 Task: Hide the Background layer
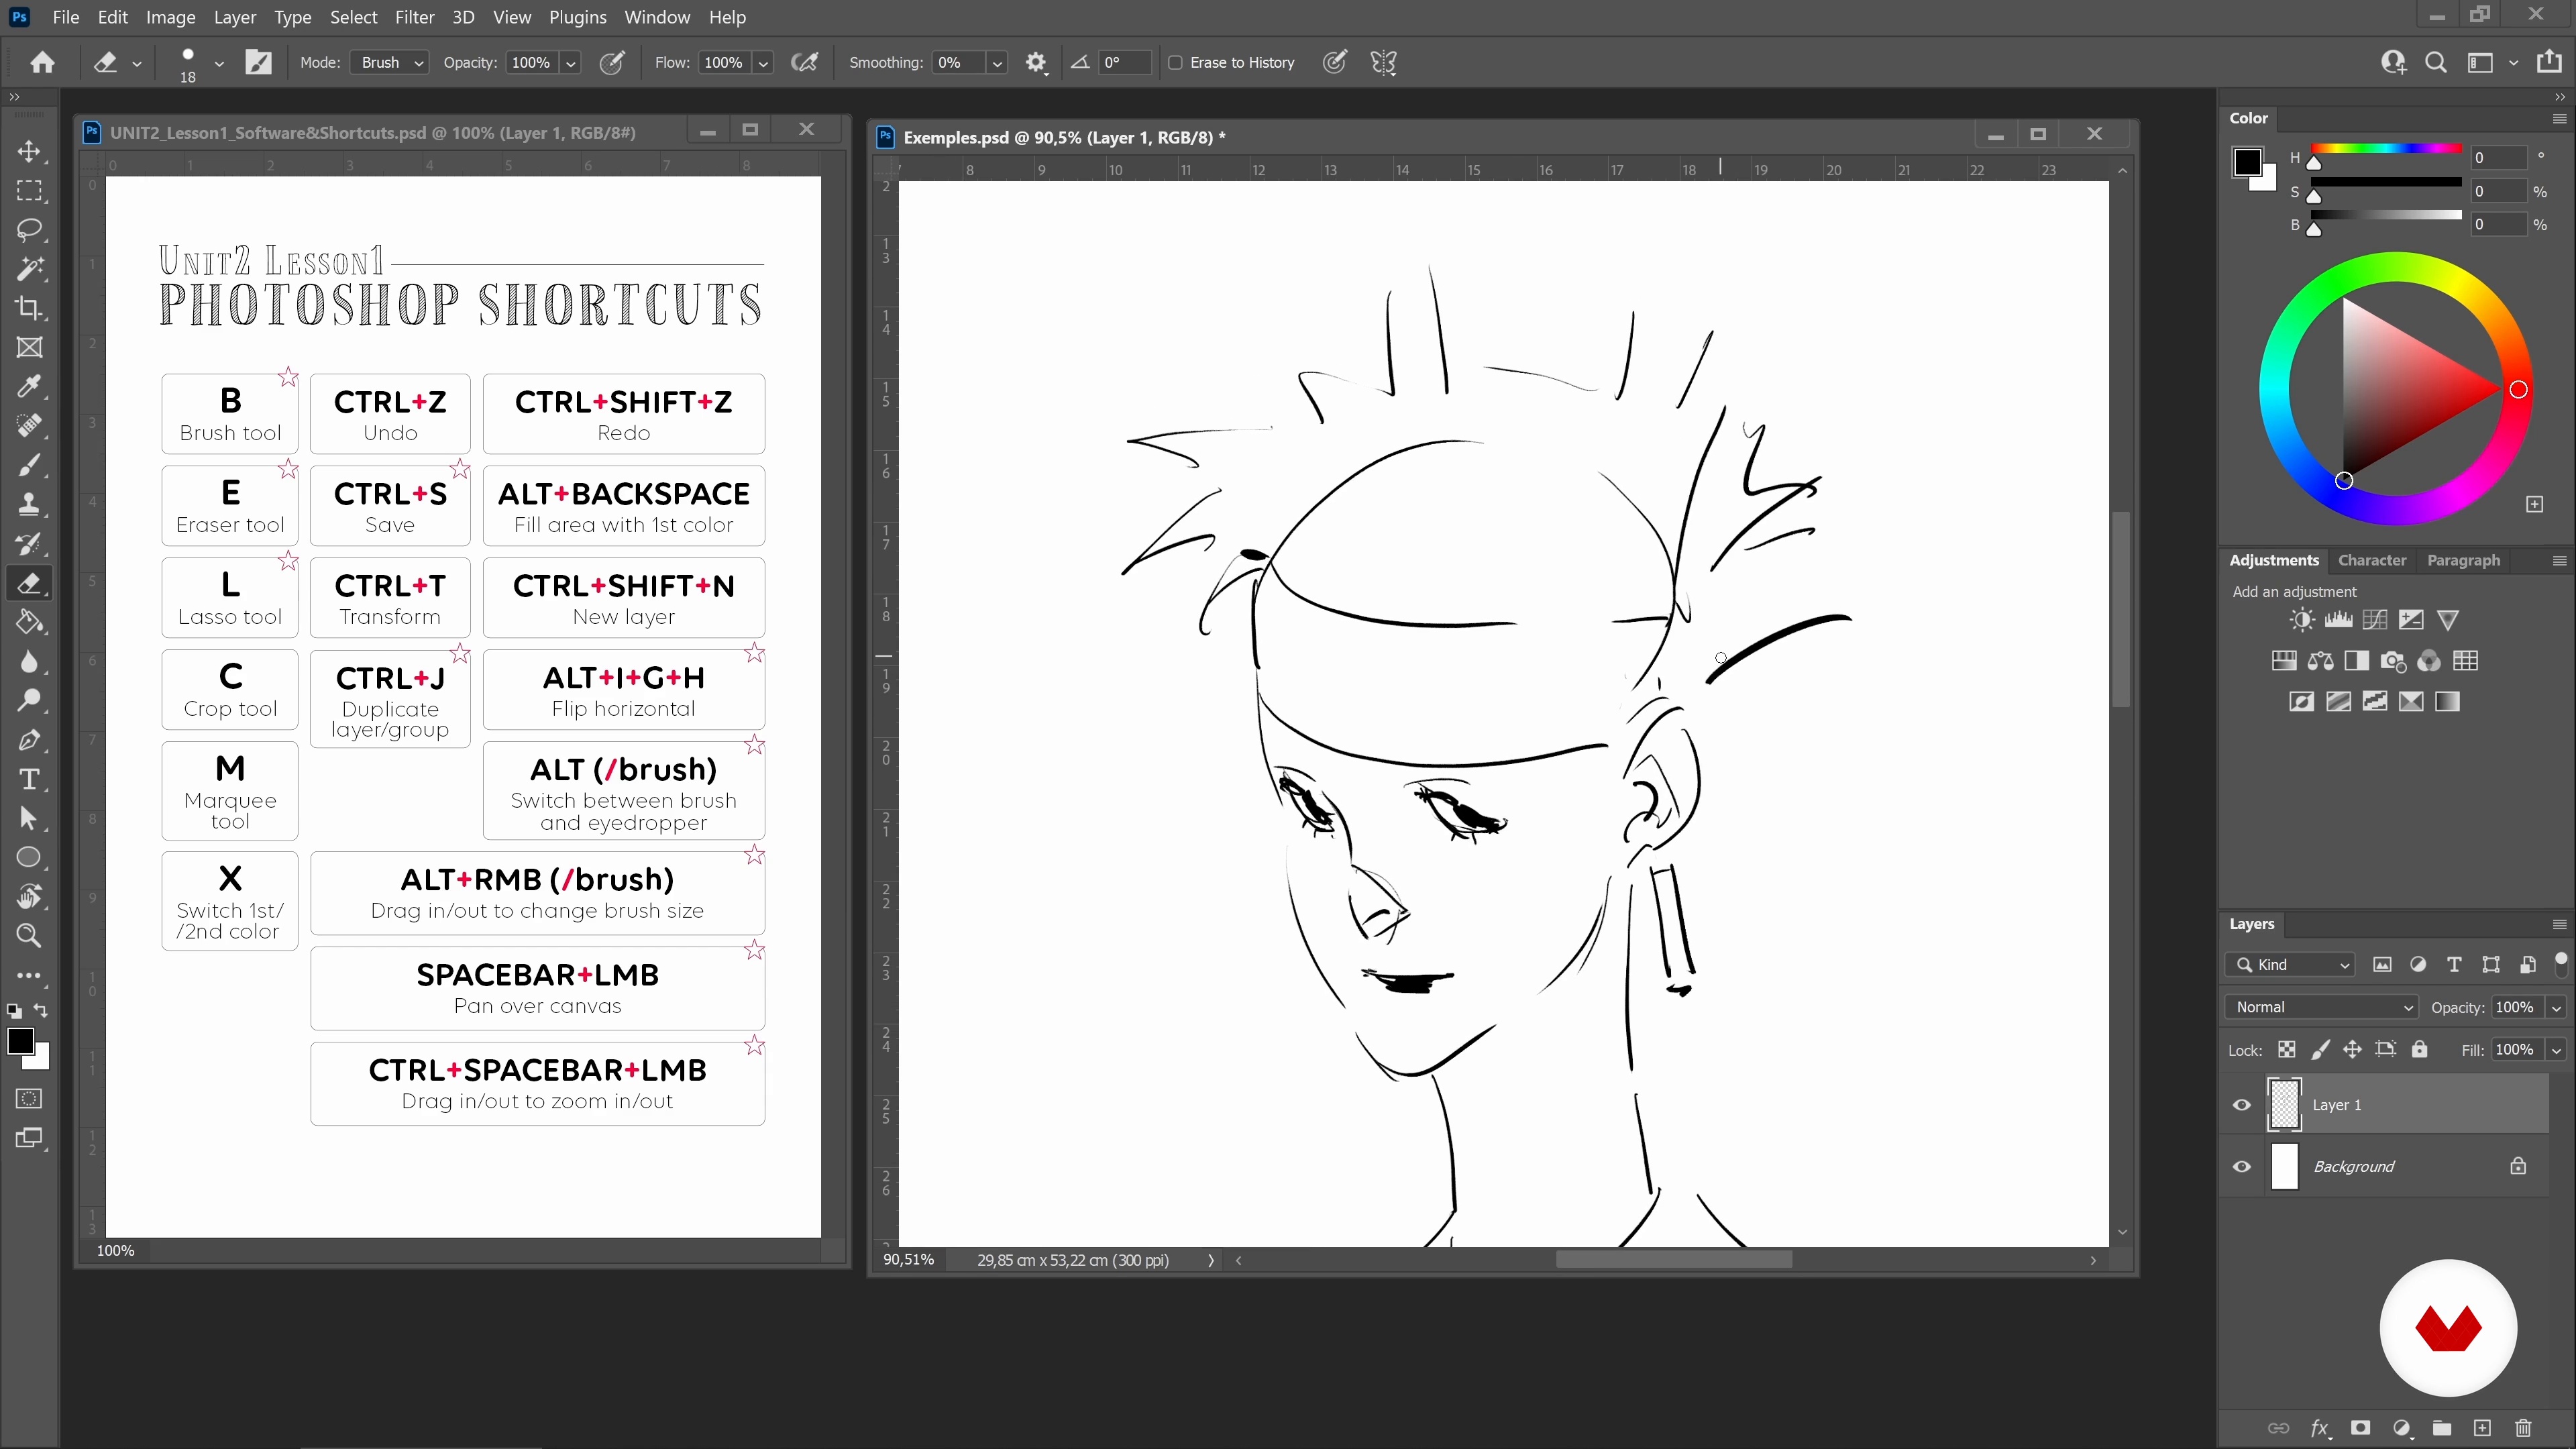point(2242,1166)
